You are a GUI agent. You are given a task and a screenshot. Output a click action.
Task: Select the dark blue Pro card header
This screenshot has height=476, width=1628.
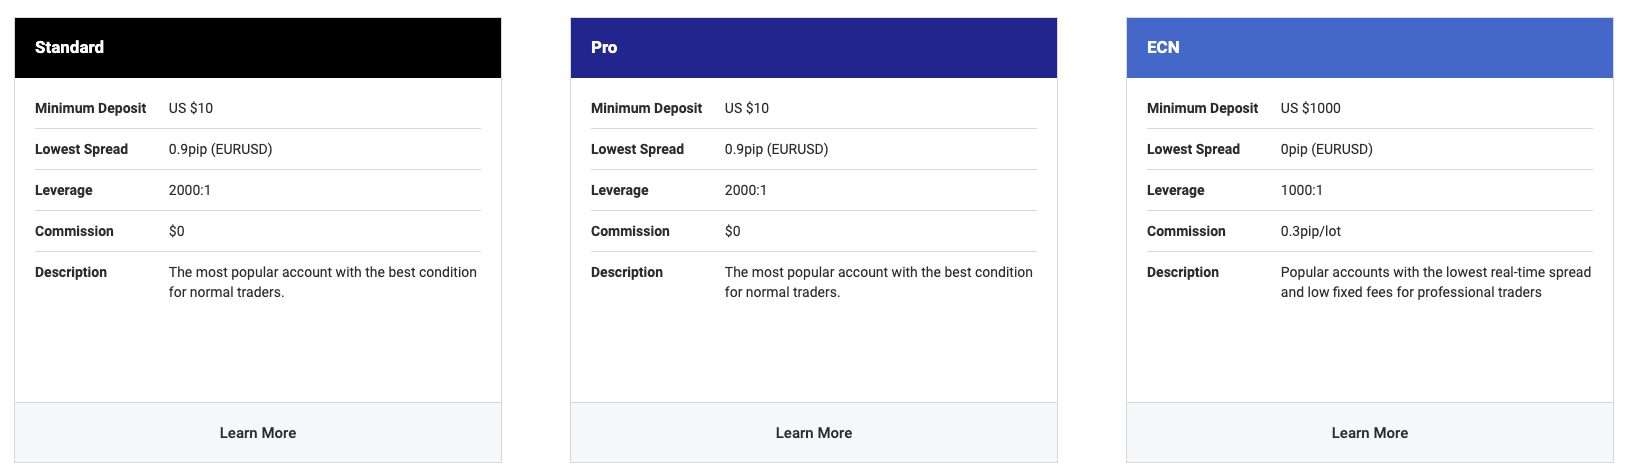click(814, 48)
